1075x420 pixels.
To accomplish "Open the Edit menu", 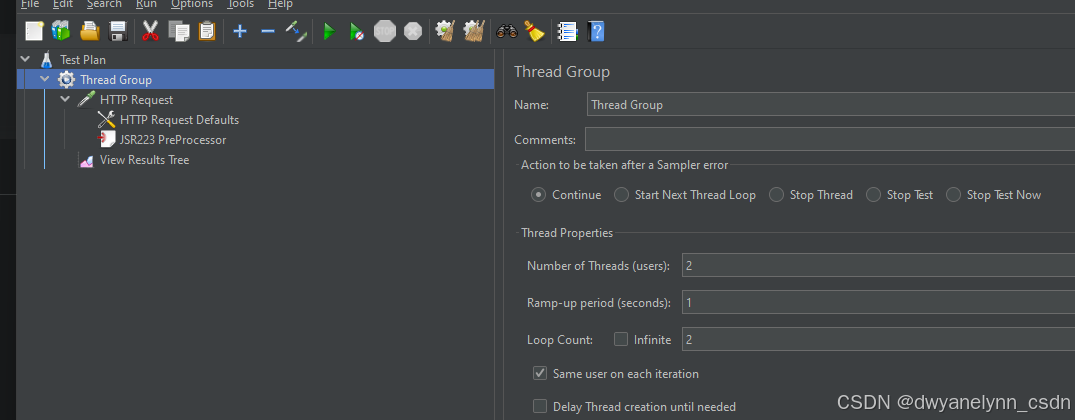I will click(62, 4).
